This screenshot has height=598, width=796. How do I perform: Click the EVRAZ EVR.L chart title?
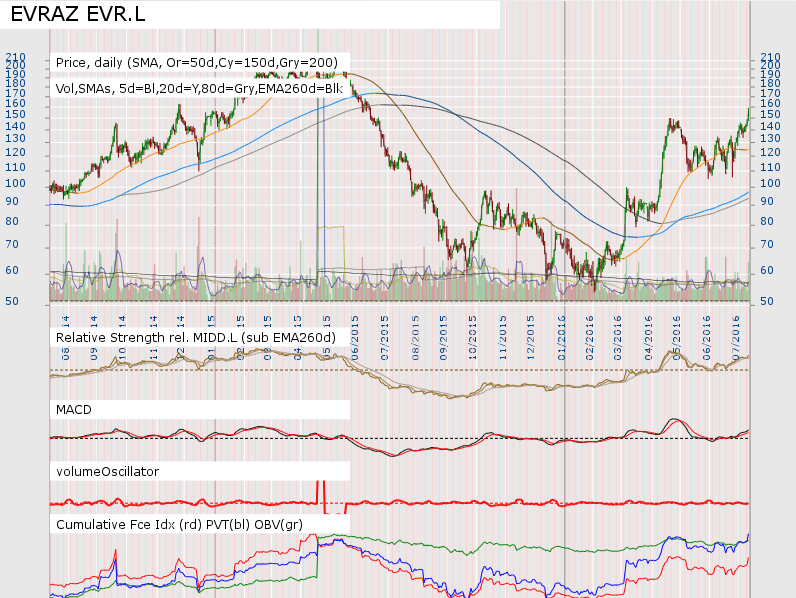pyautogui.click(x=78, y=14)
